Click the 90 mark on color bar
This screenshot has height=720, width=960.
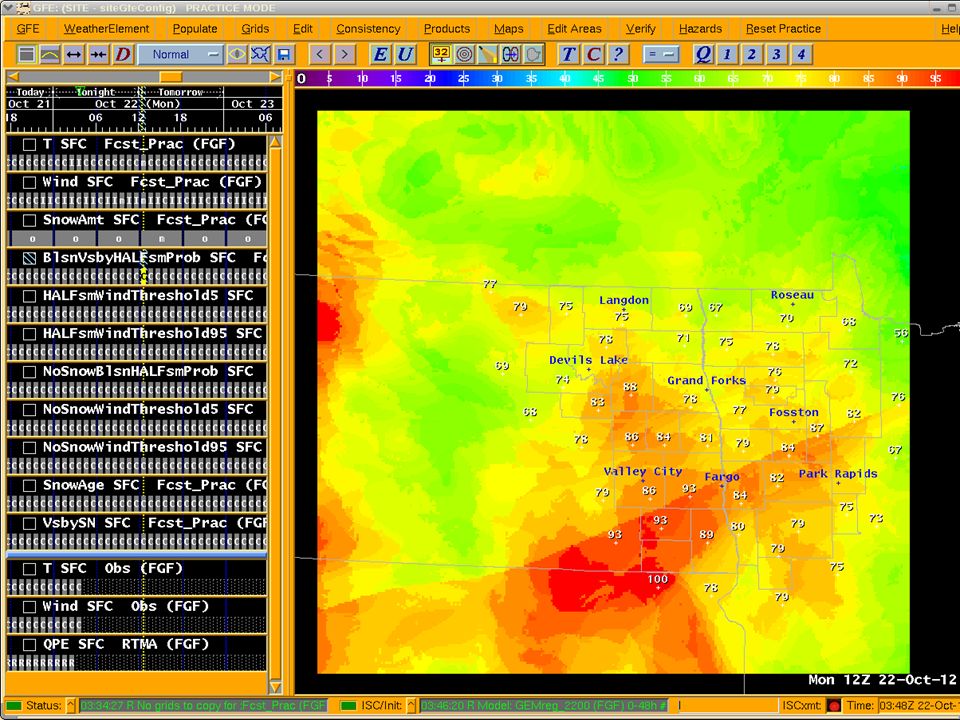tap(901, 78)
